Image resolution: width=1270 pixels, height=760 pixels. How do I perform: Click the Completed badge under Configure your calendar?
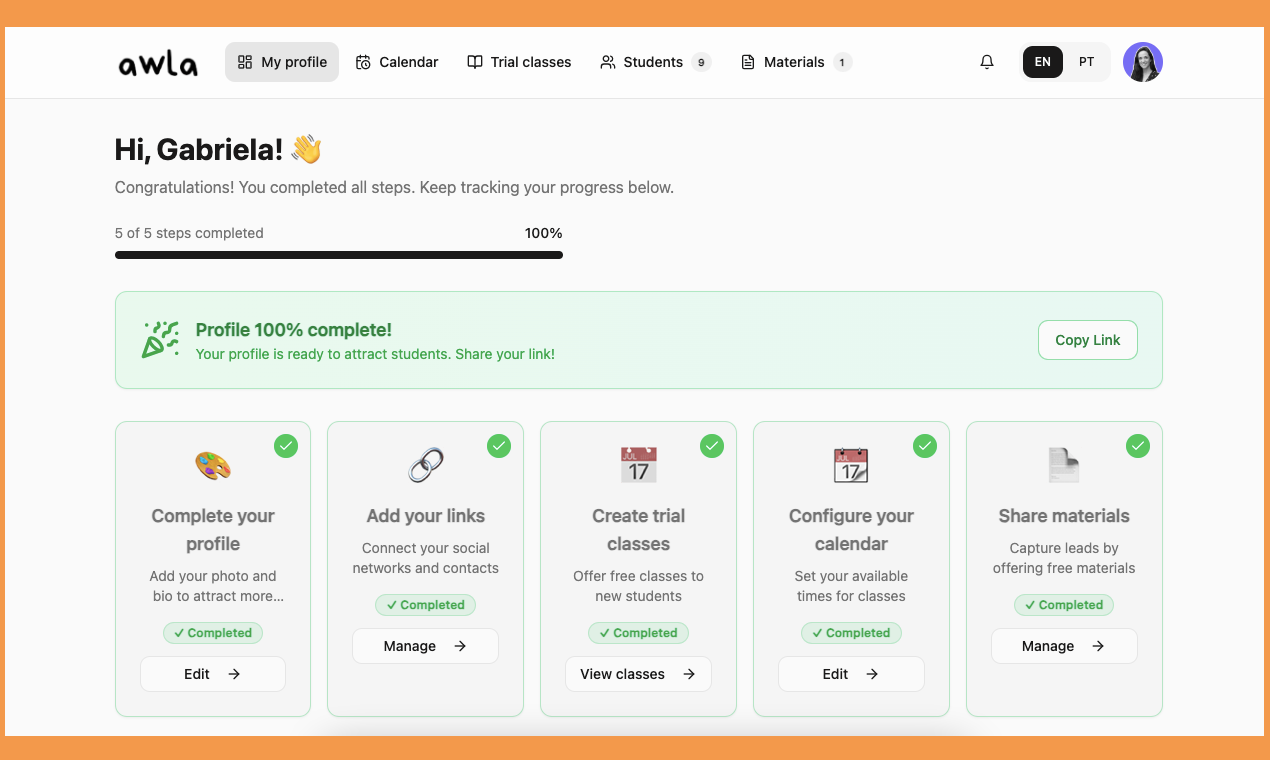[x=851, y=632]
